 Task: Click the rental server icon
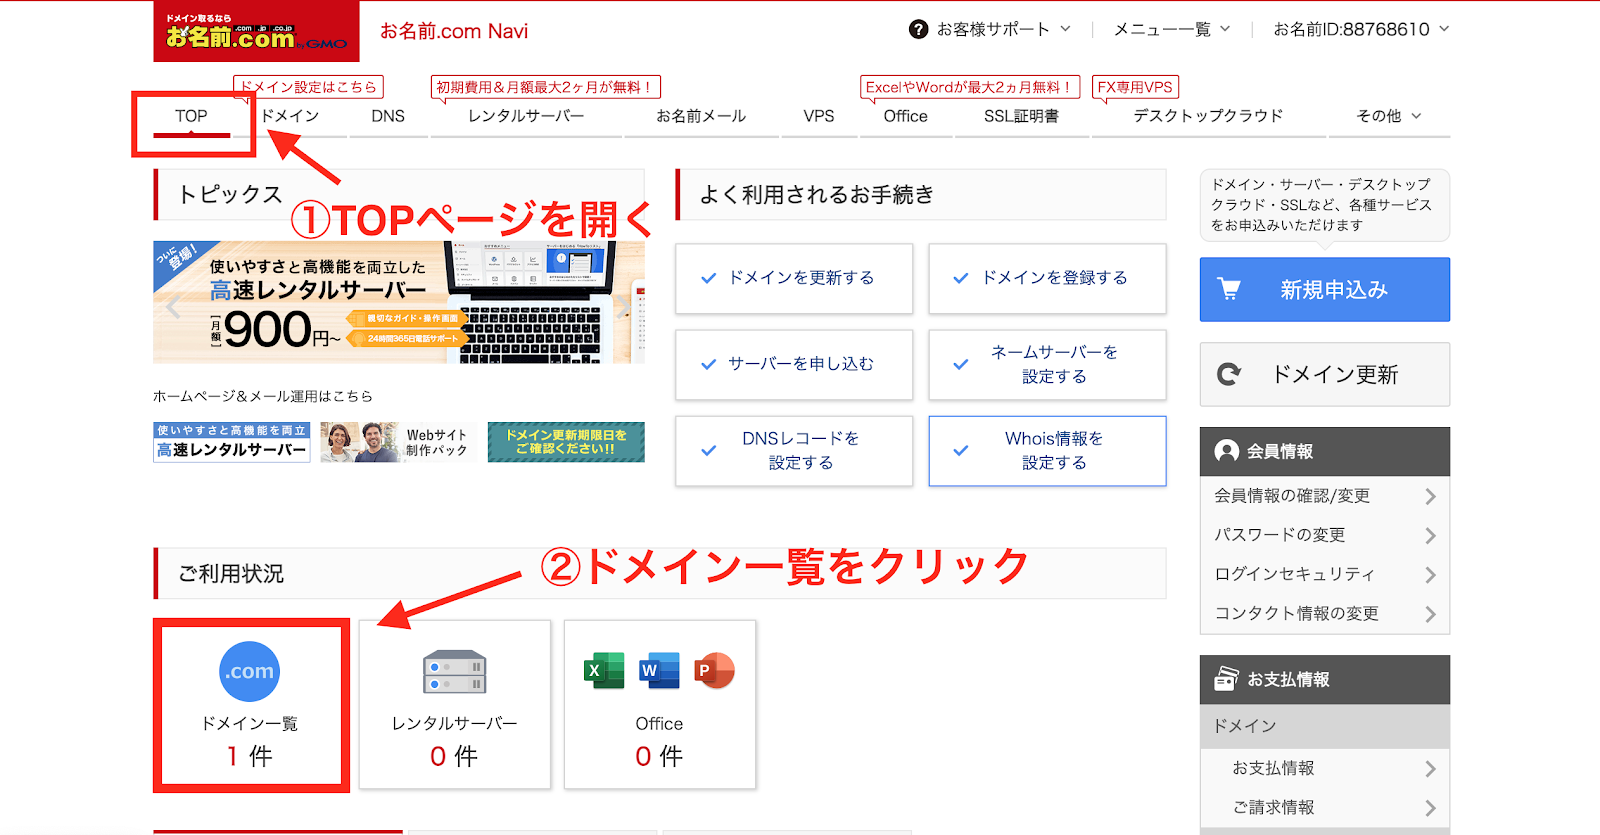click(x=454, y=672)
